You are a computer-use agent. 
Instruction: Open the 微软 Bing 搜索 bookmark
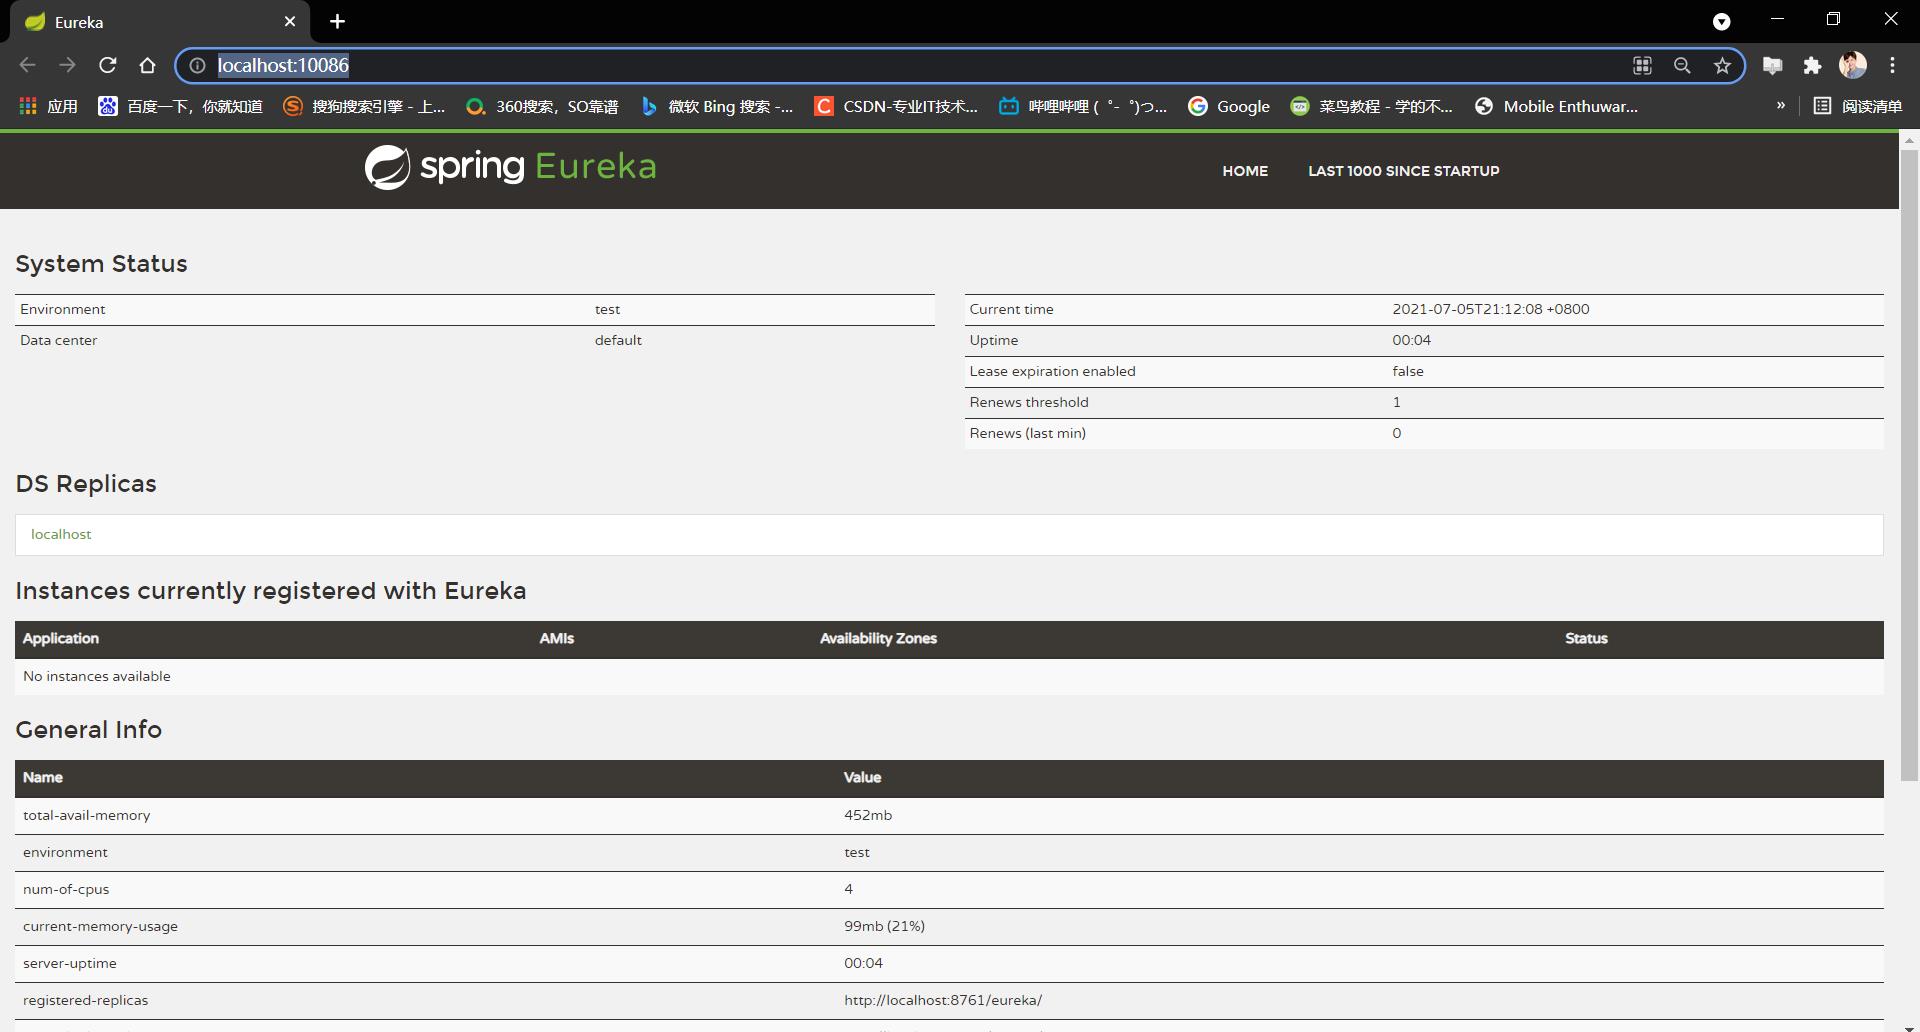tap(716, 106)
